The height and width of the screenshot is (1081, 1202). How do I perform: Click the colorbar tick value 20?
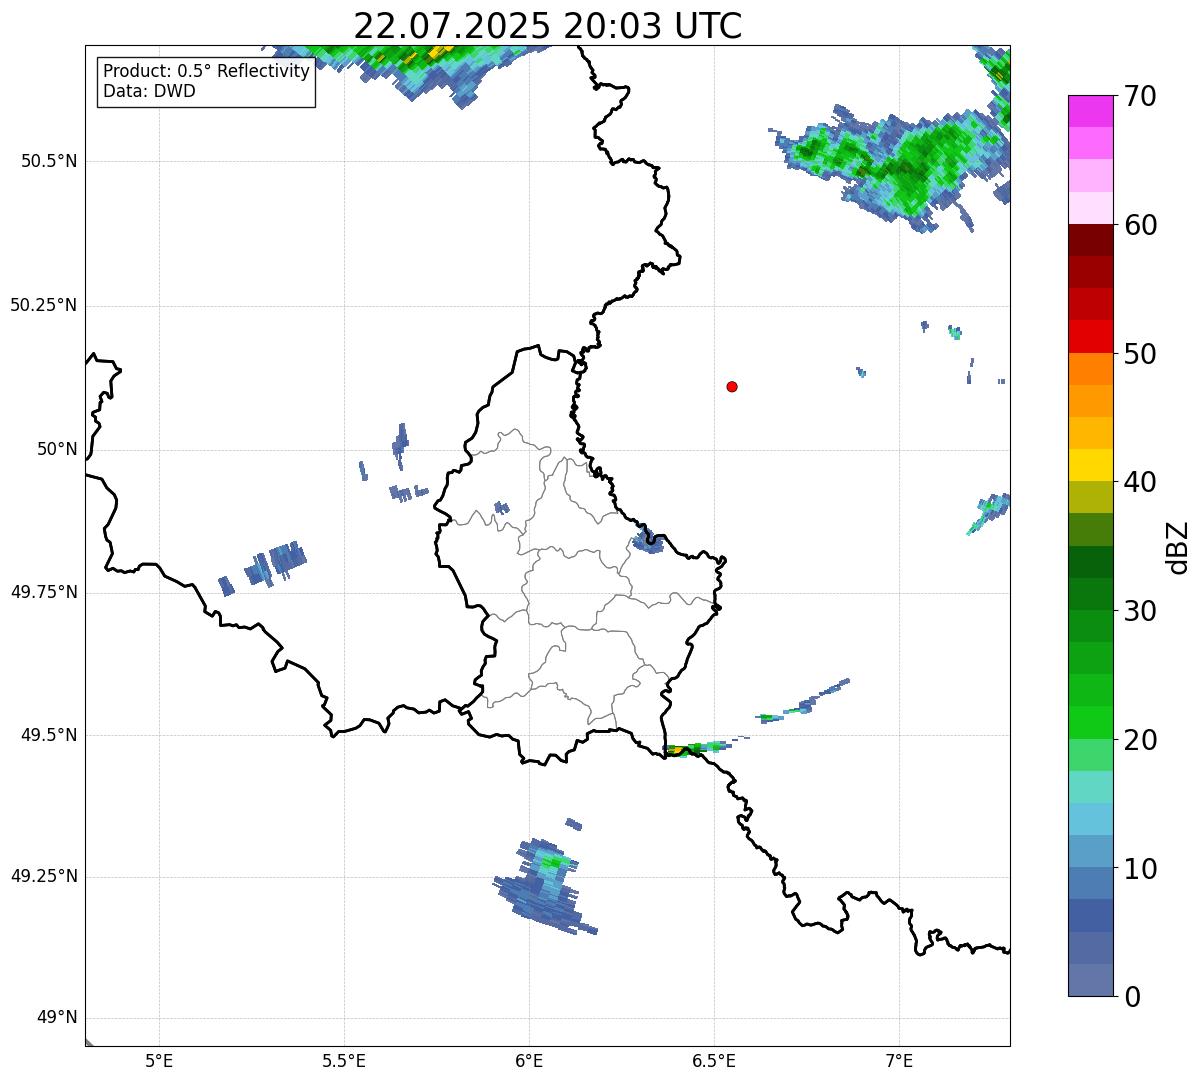(1140, 740)
